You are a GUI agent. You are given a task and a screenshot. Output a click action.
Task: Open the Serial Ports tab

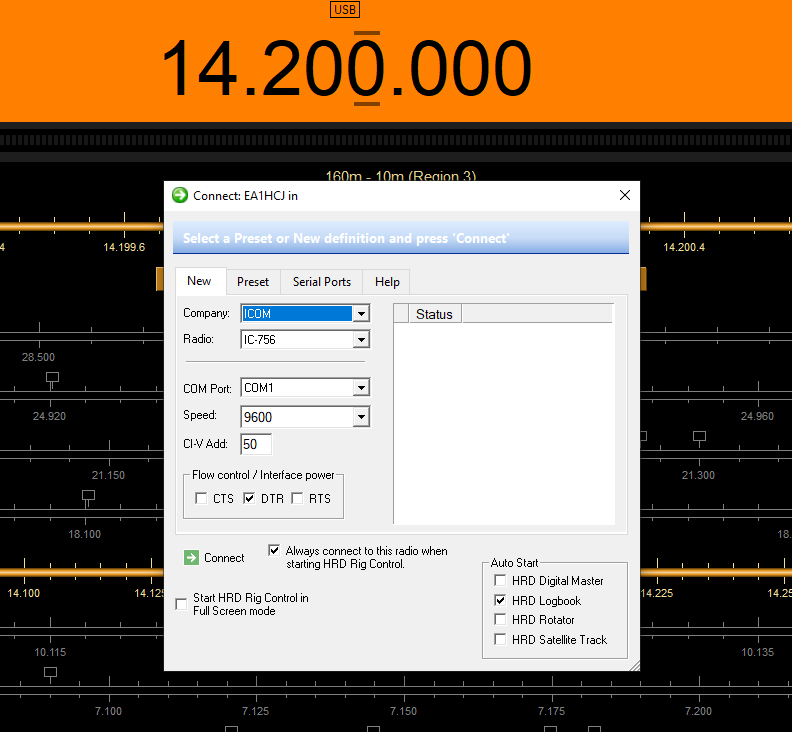coord(322,282)
